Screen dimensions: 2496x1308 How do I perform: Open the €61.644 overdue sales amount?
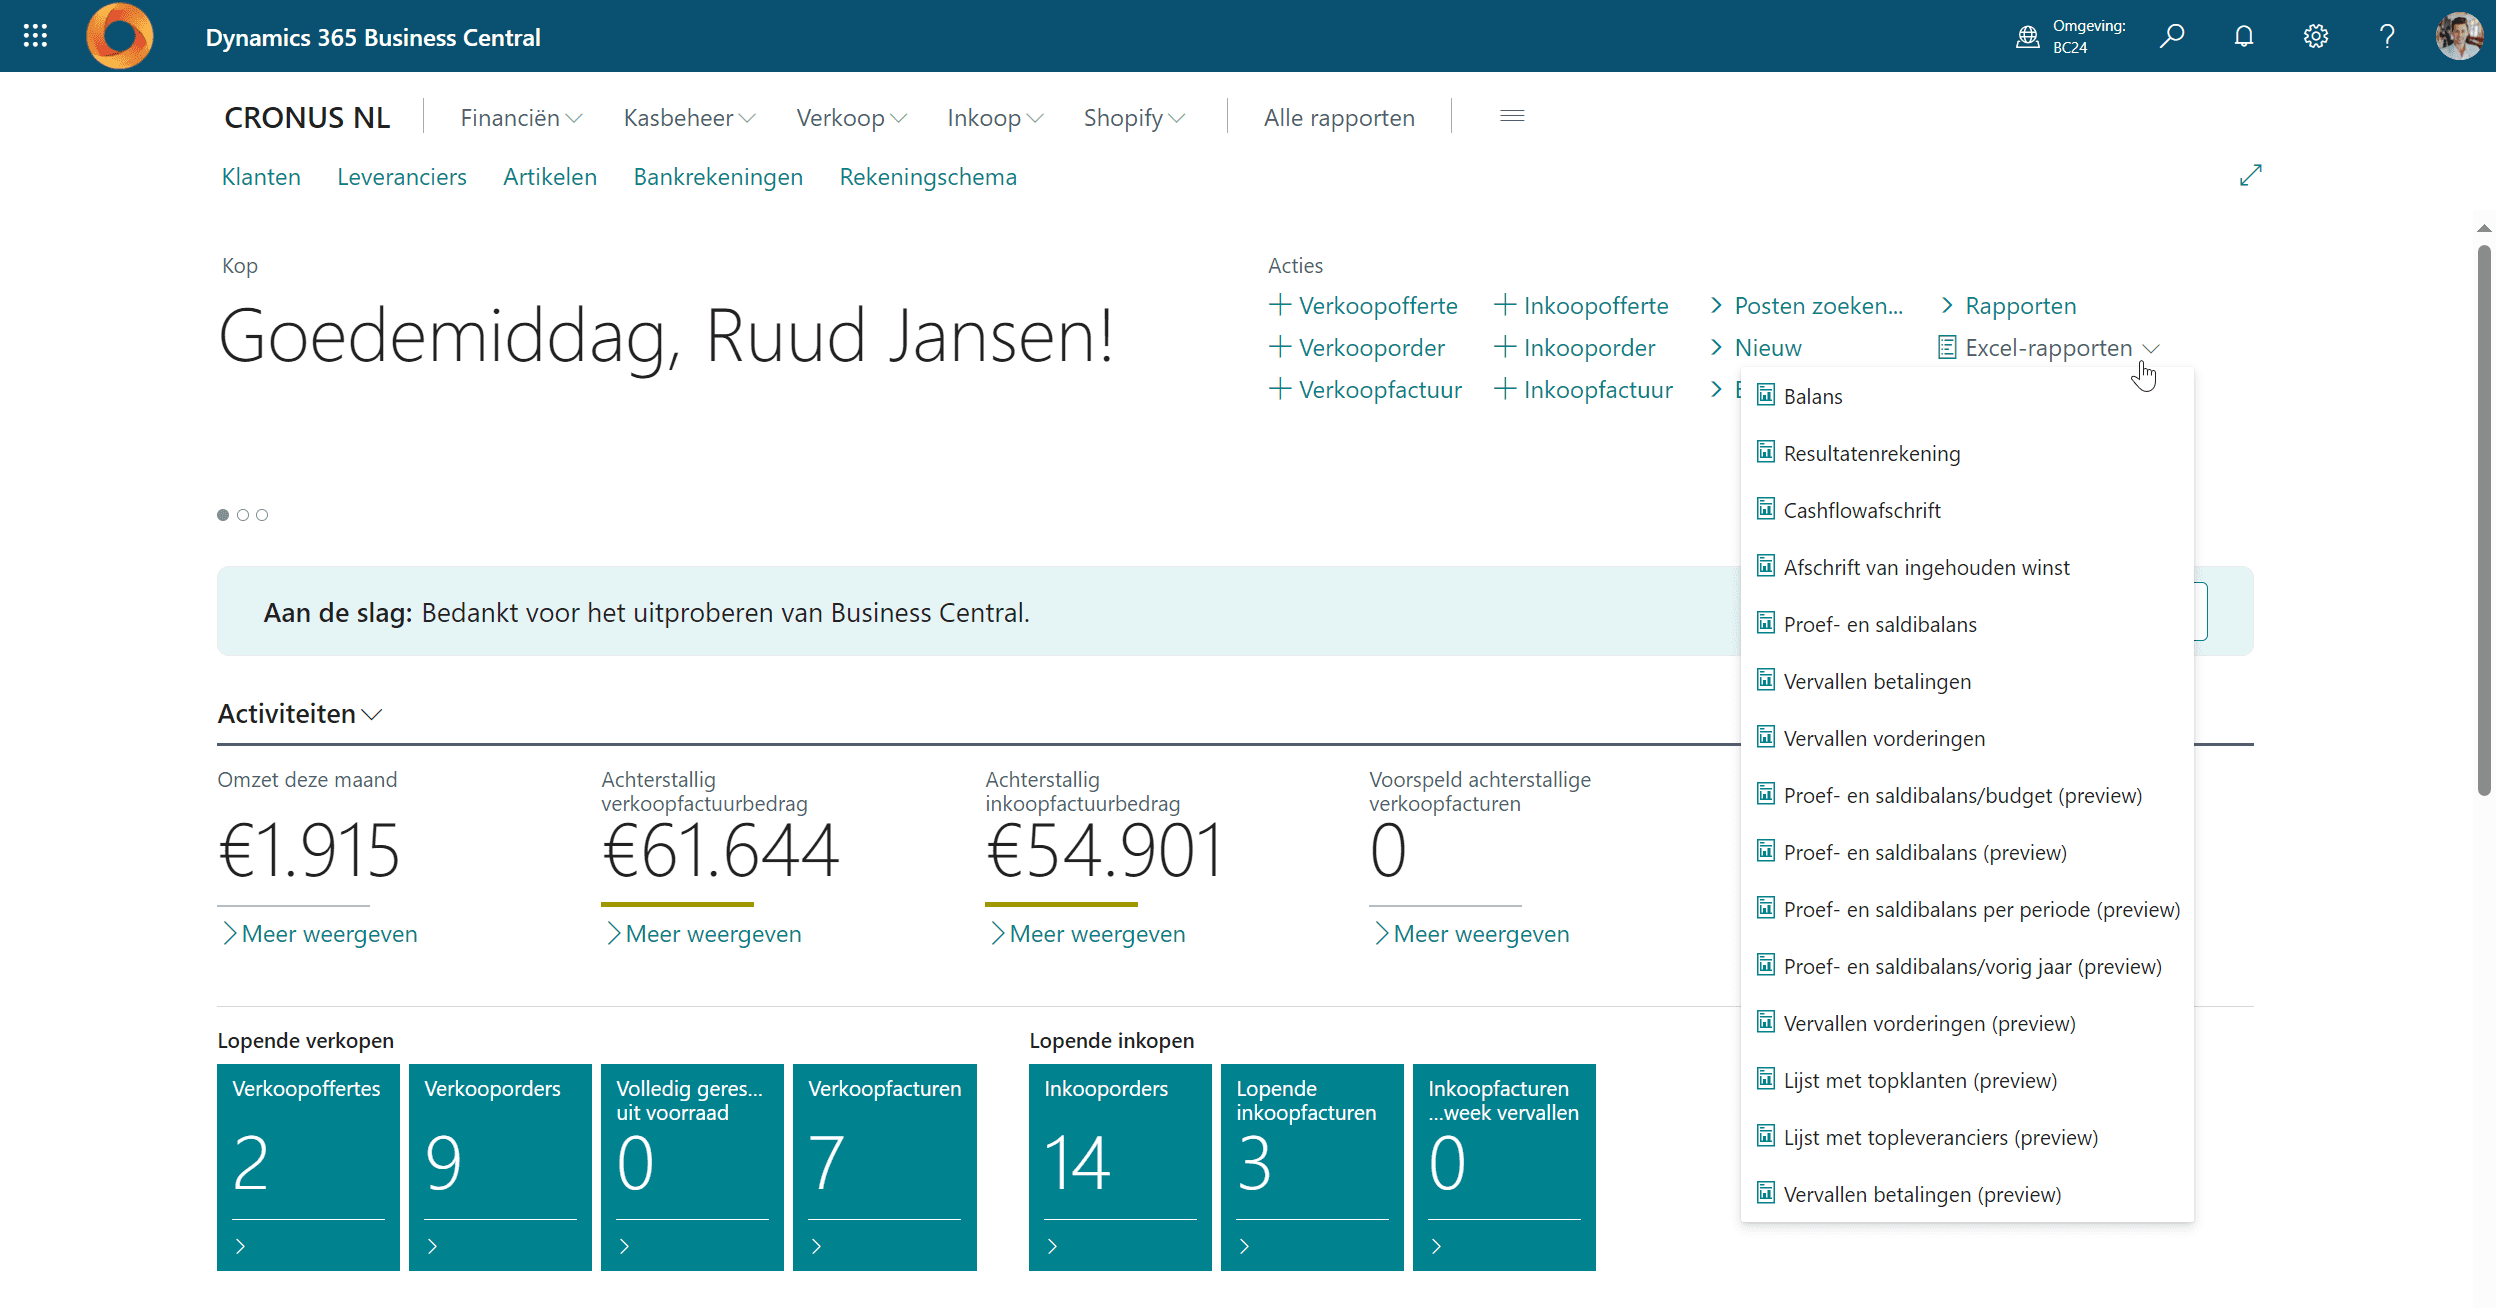[x=720, y=851]
